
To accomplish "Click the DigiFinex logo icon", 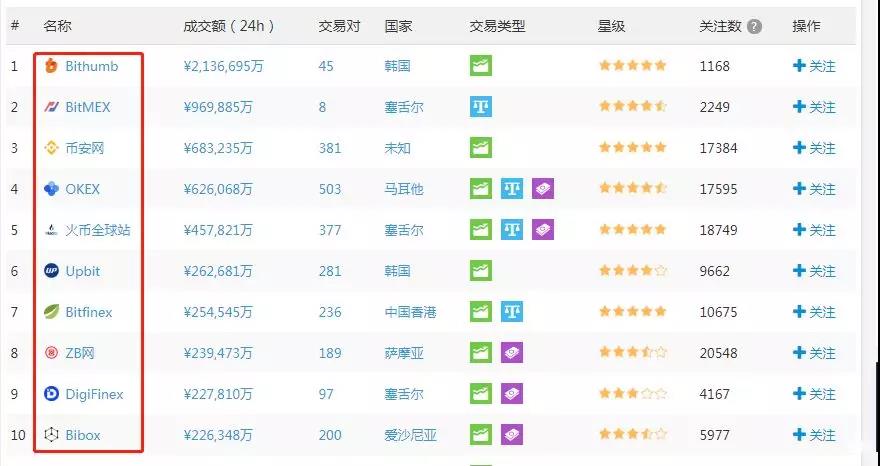I will click(51, 394).
